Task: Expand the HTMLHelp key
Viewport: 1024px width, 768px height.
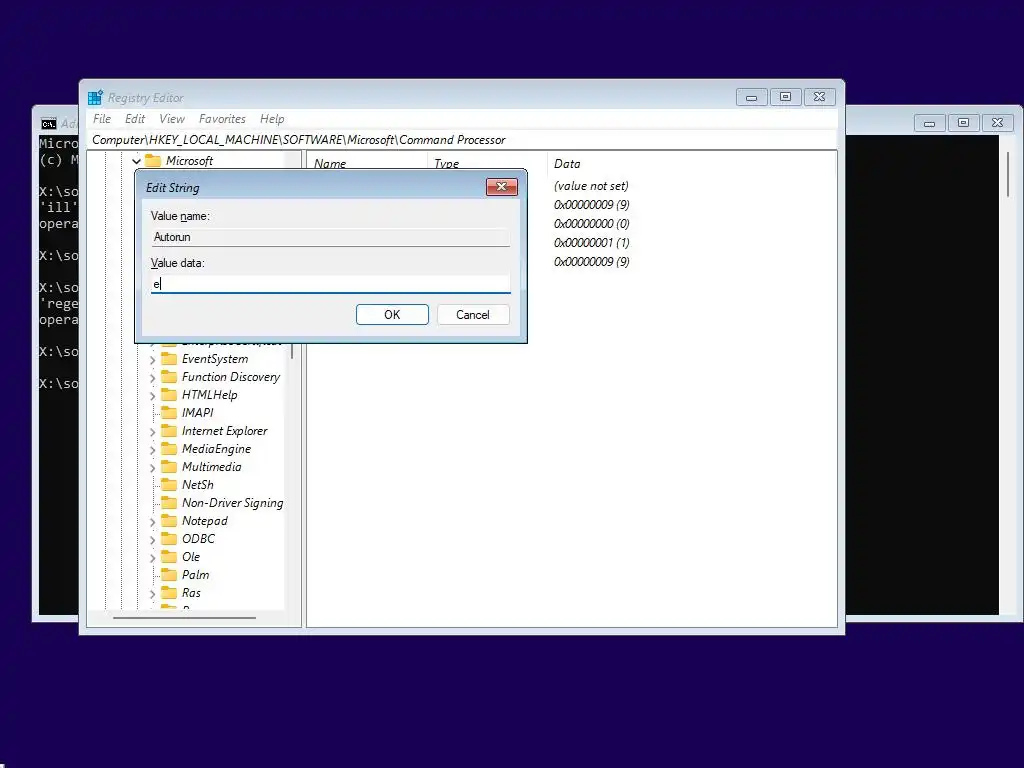Action: pos(152,396)
